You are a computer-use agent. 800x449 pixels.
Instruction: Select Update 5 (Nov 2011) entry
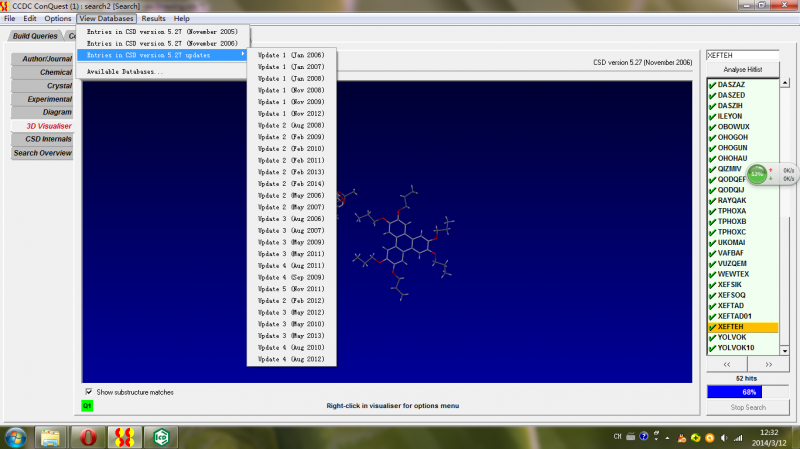tap(291, 289)
